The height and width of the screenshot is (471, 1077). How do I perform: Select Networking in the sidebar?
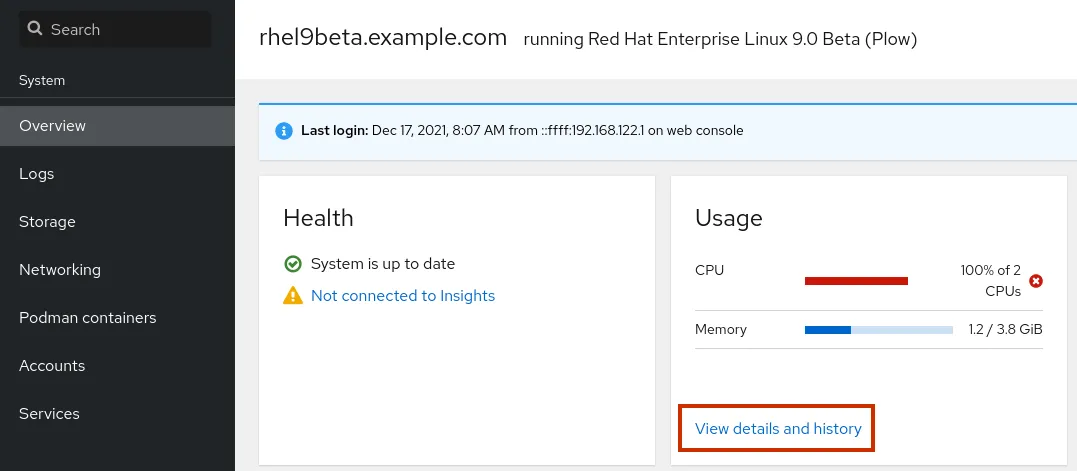tap(117, 270)
